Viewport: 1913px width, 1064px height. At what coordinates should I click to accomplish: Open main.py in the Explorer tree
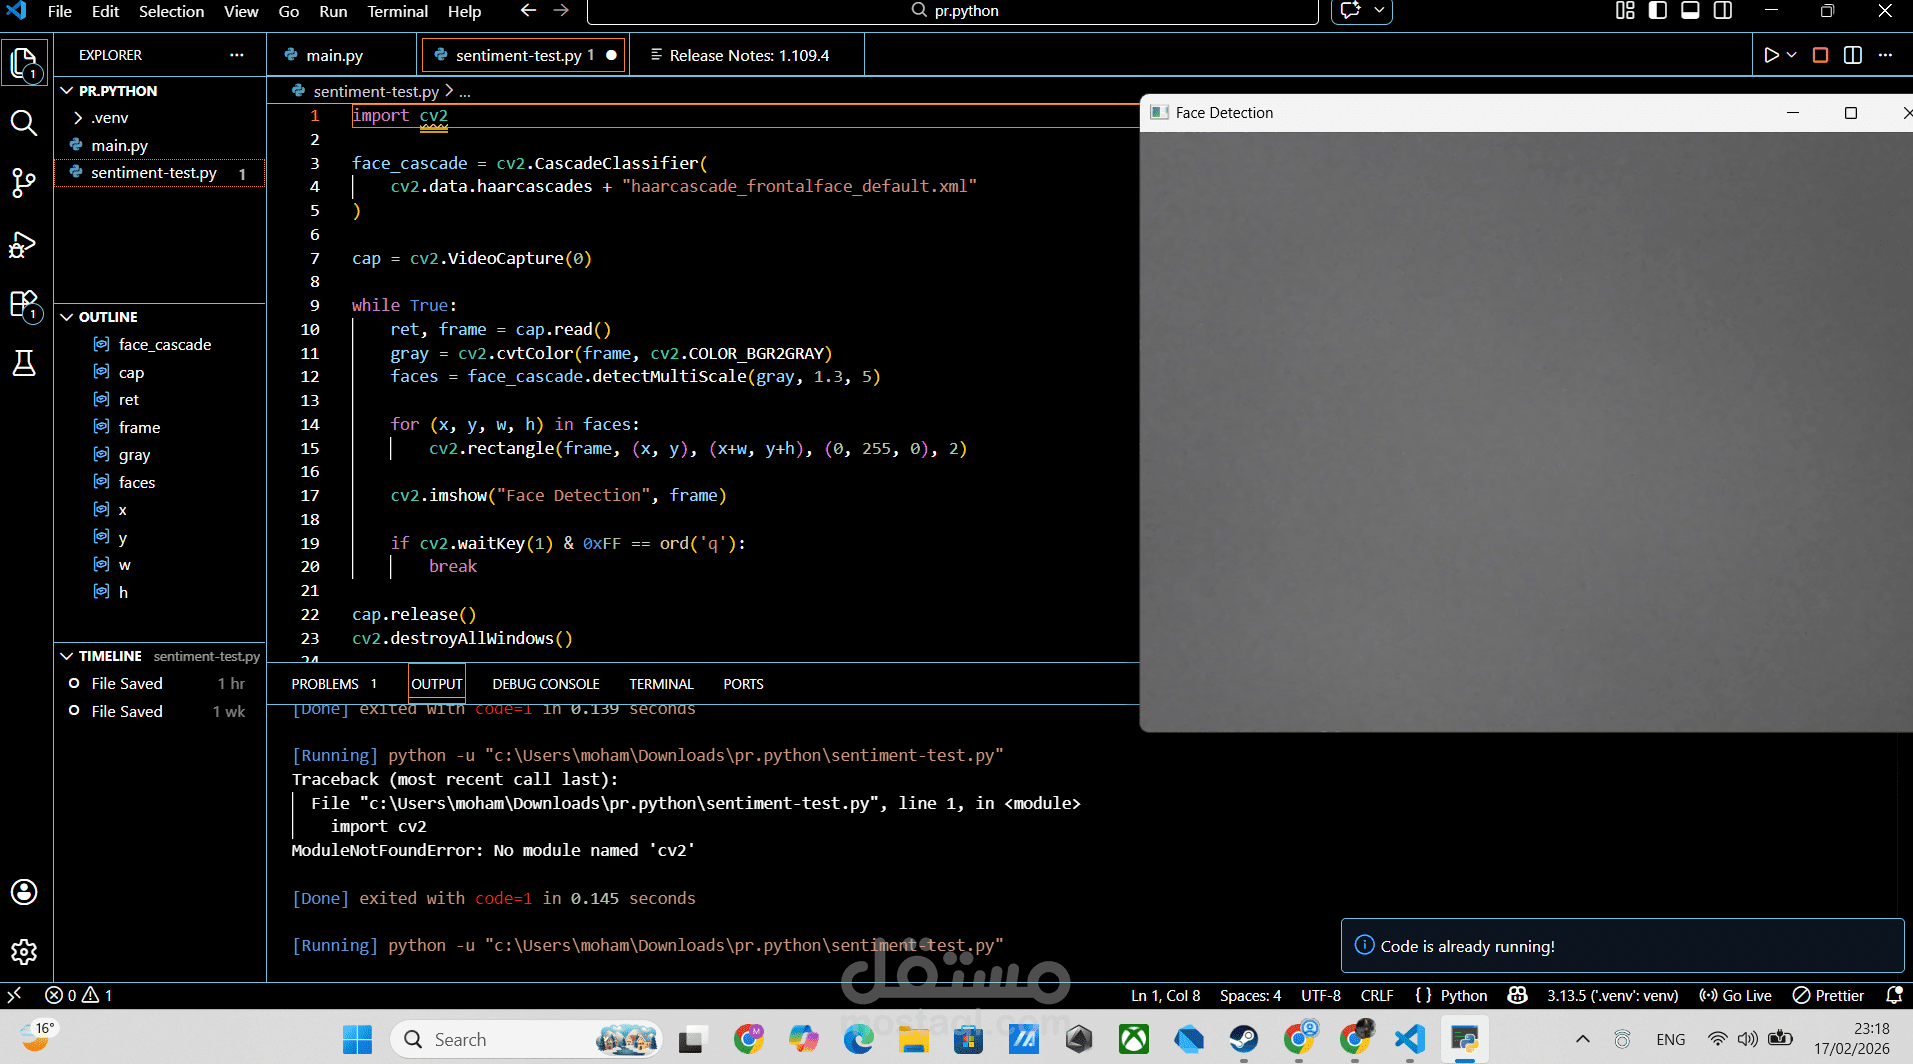coord(160,145)
